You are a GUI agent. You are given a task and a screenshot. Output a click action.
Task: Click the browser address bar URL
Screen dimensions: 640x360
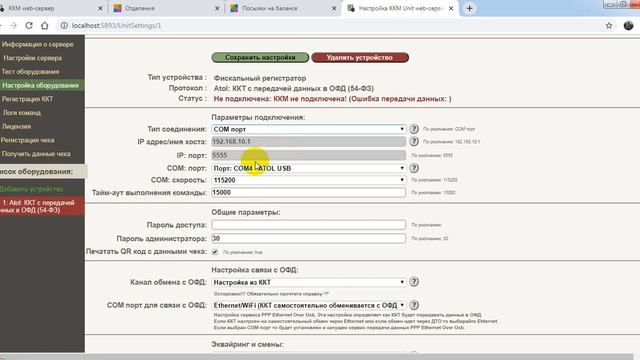tap(116, 26)
